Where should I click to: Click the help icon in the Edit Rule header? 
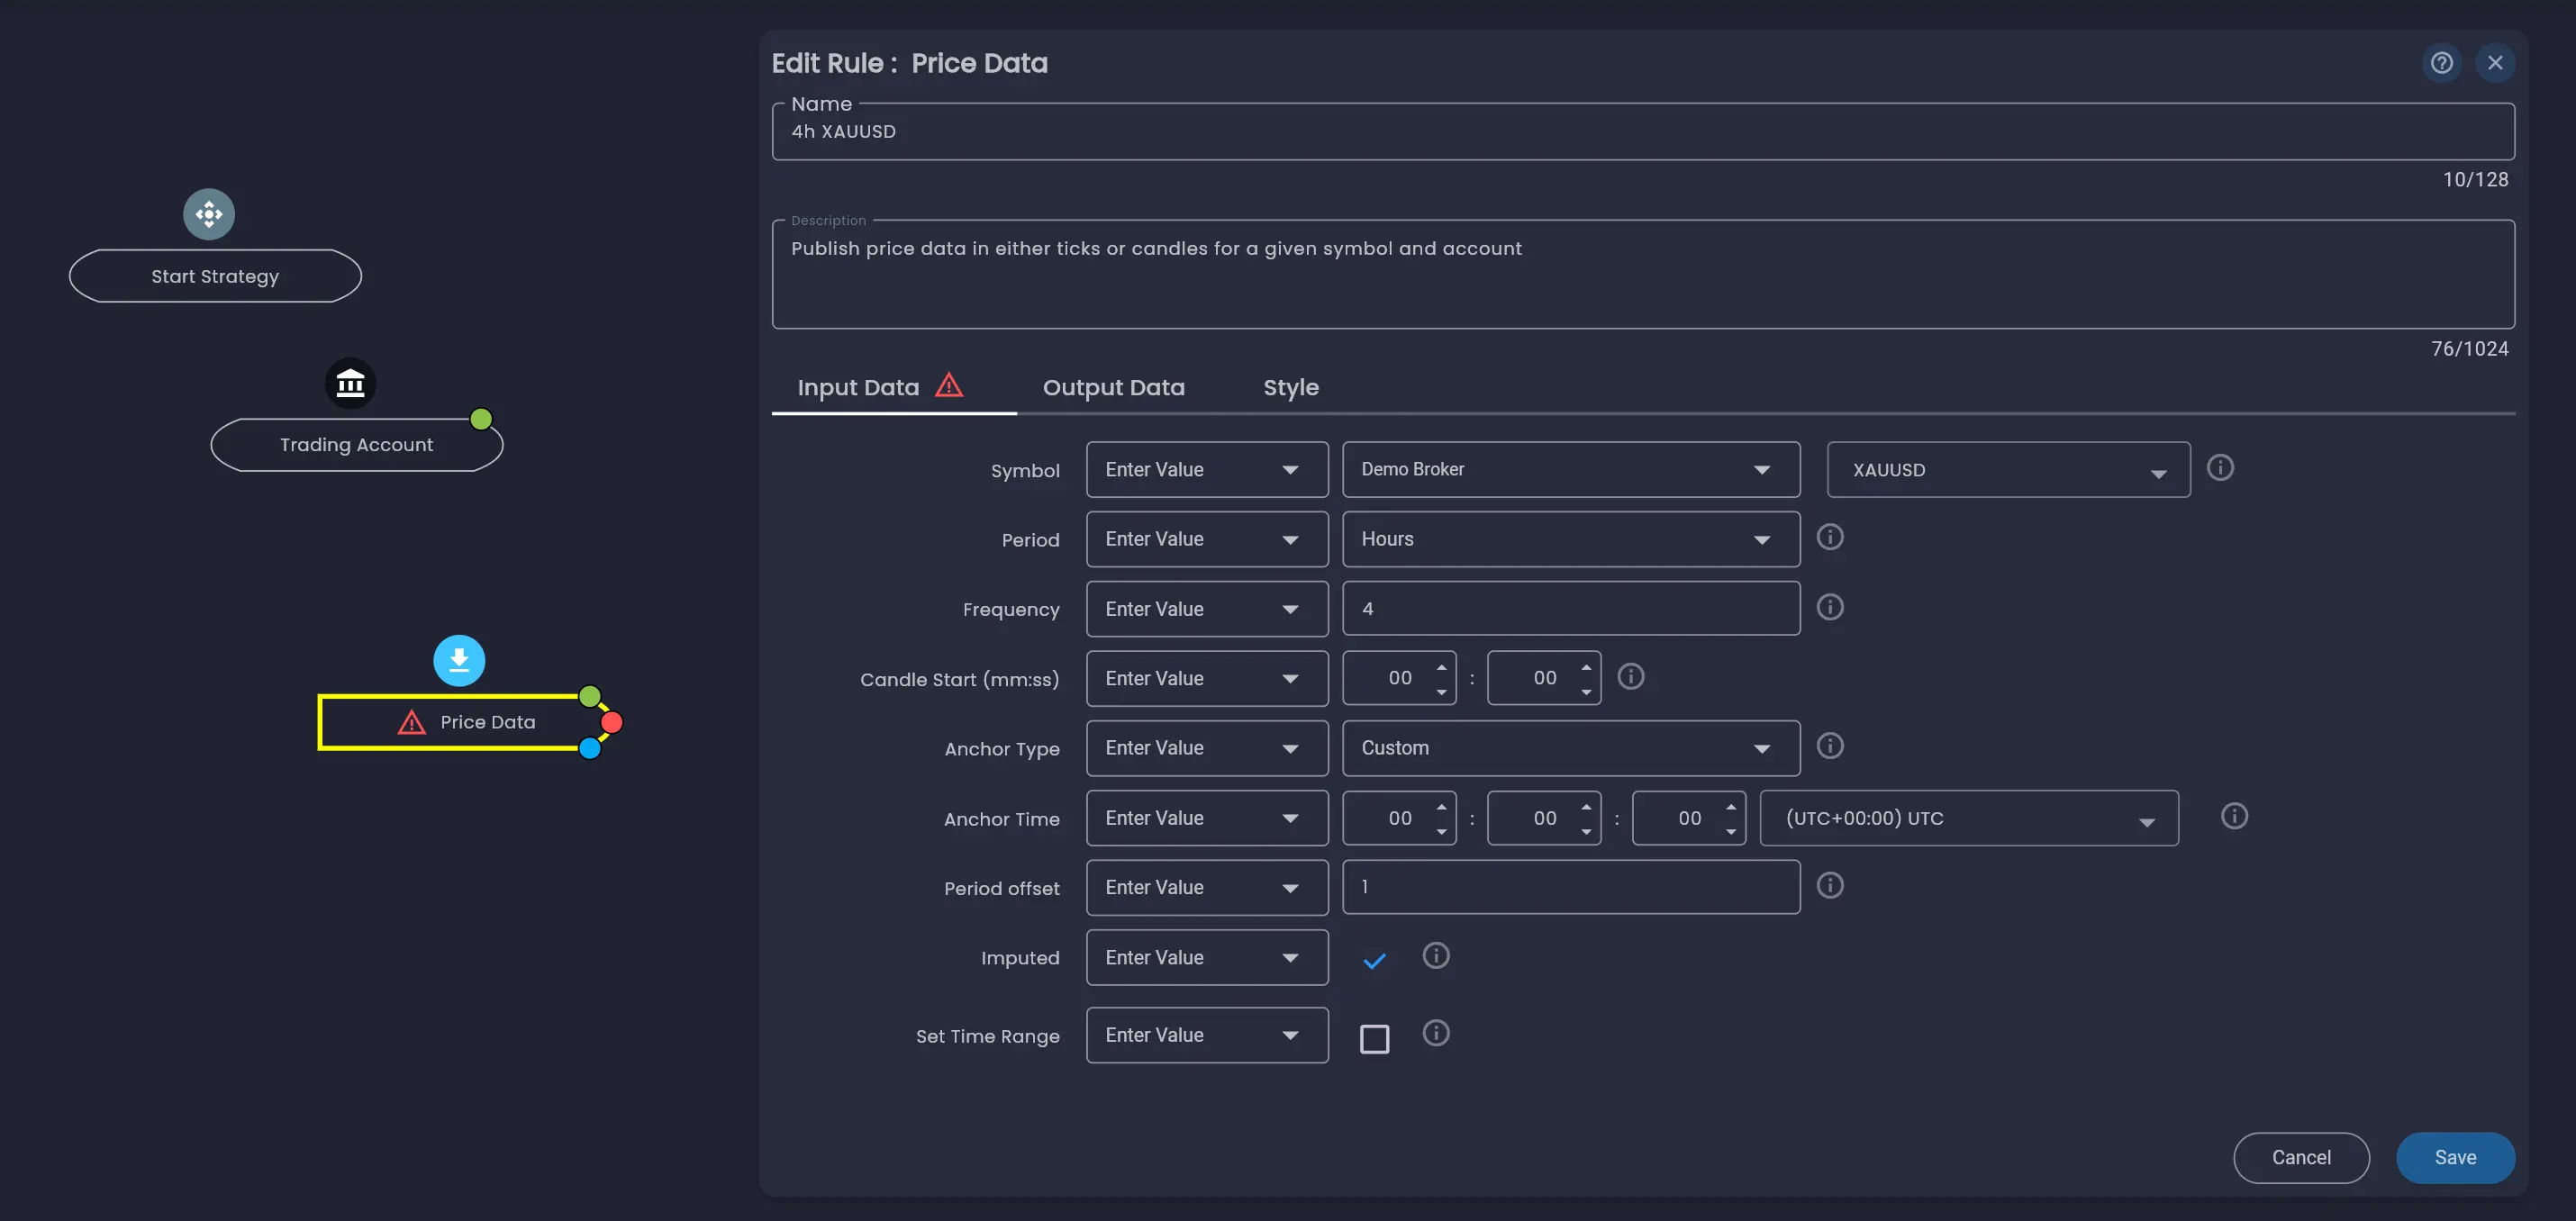(2442, 62)
